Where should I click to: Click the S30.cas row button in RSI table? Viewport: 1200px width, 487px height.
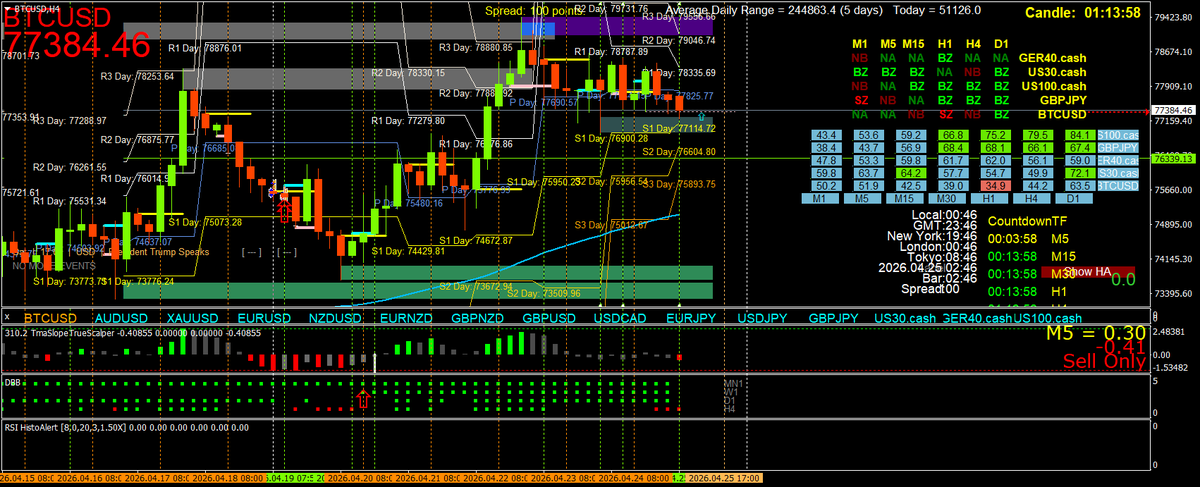1118,173
